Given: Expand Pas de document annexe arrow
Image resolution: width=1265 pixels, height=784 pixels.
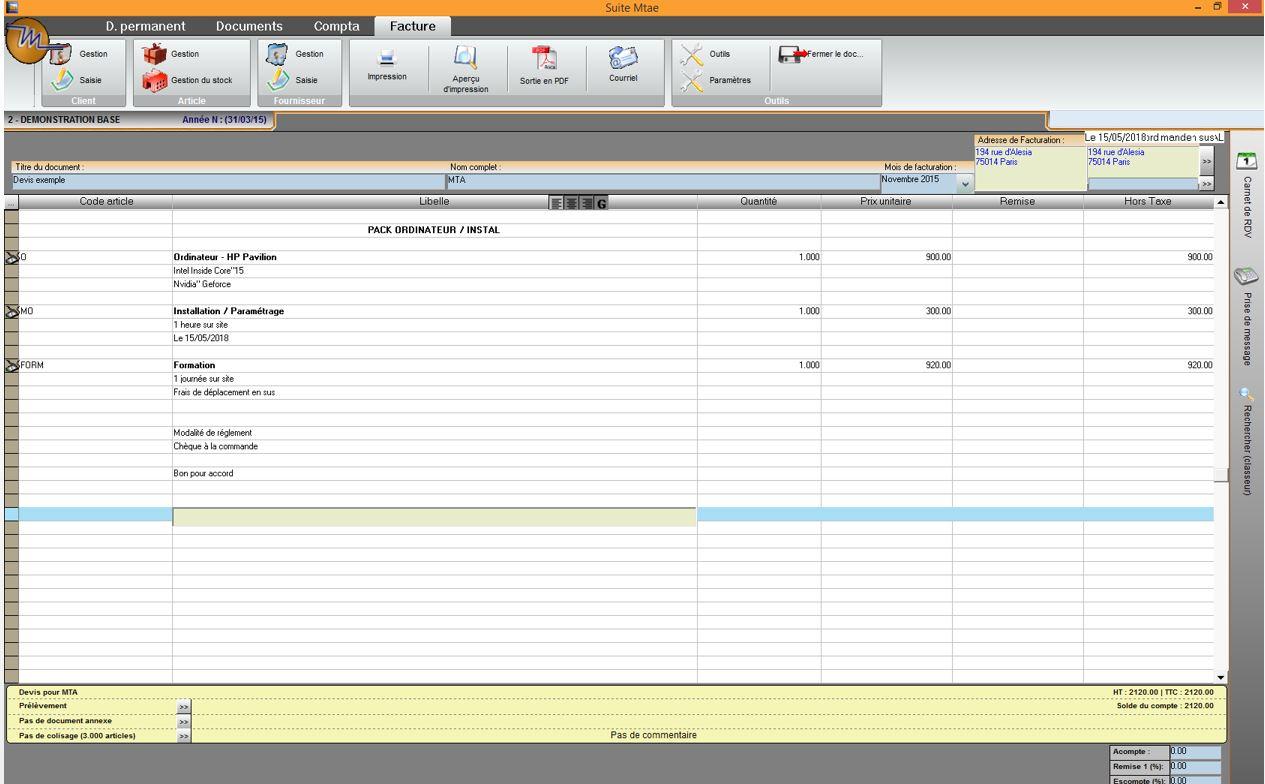Looking at the screenshot, I should [x=184, y=721].
